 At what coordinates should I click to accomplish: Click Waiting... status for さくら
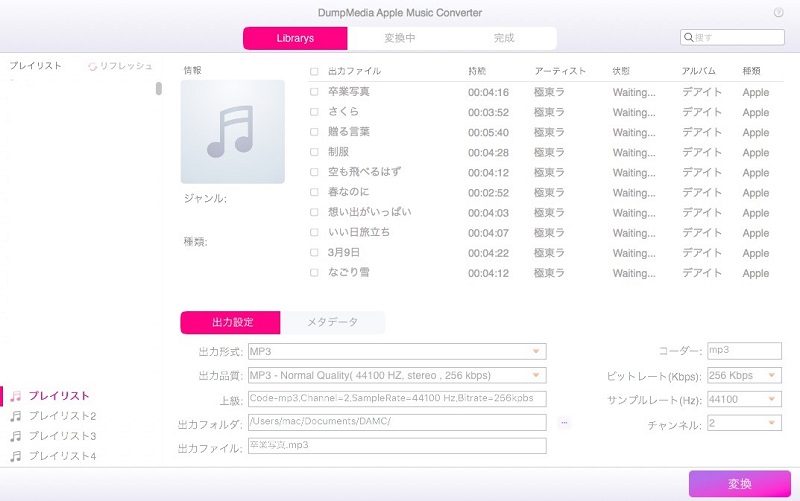[634, 113]
